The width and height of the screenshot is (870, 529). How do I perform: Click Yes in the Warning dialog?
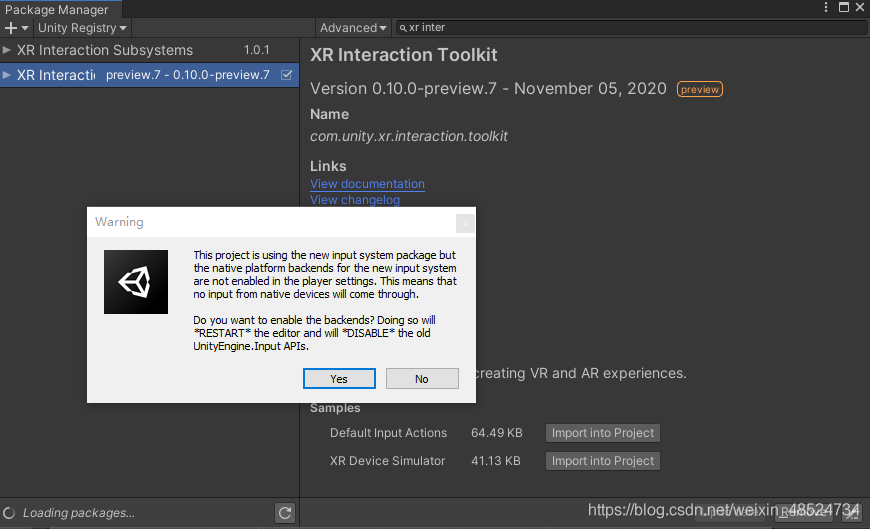pos(339,379)
